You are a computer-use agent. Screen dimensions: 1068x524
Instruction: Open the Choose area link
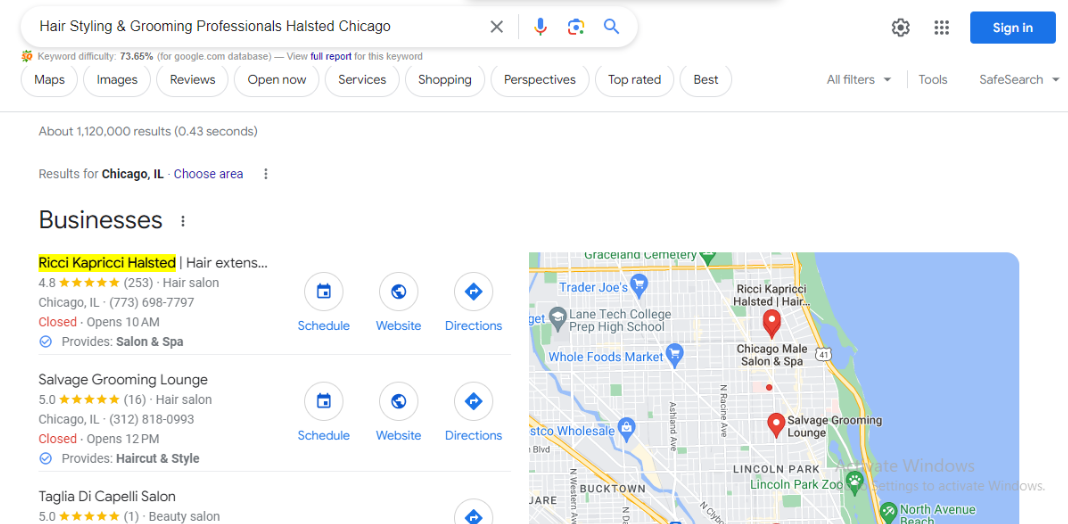(x=208, y=174)
